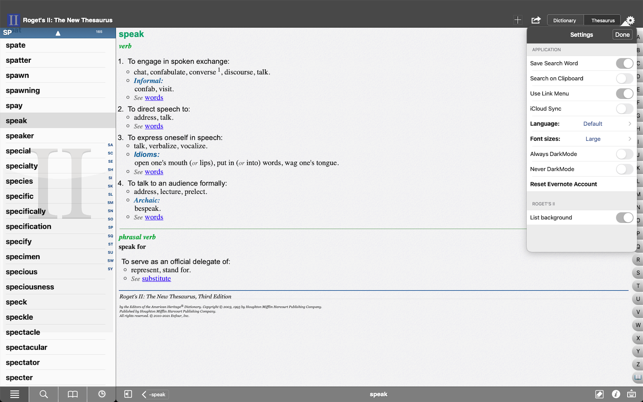Jump to letter X index button
The image size is (643, 402).
[638, 338]
